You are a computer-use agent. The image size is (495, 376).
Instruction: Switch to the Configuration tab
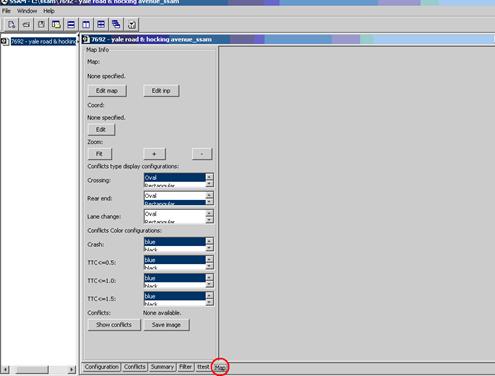[101, 367]
